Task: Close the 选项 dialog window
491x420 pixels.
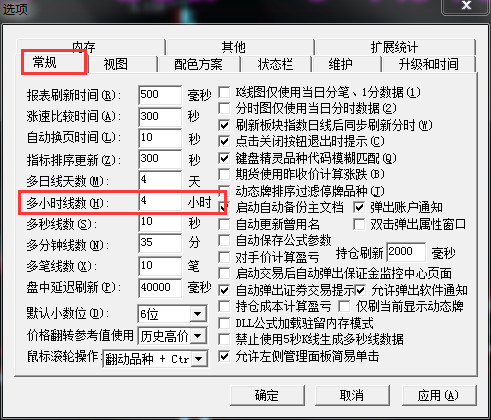Action: (466, 6)
